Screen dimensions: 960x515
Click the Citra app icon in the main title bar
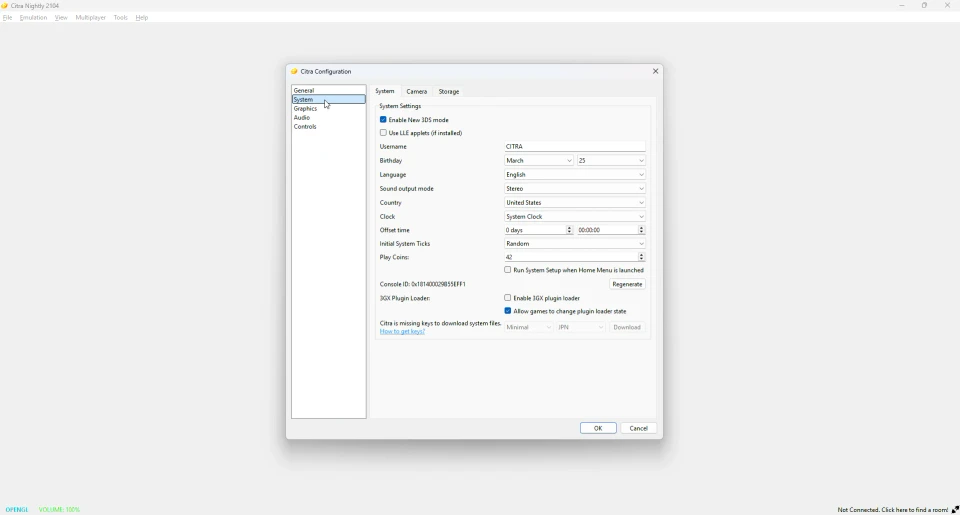(x=5, y=6)
